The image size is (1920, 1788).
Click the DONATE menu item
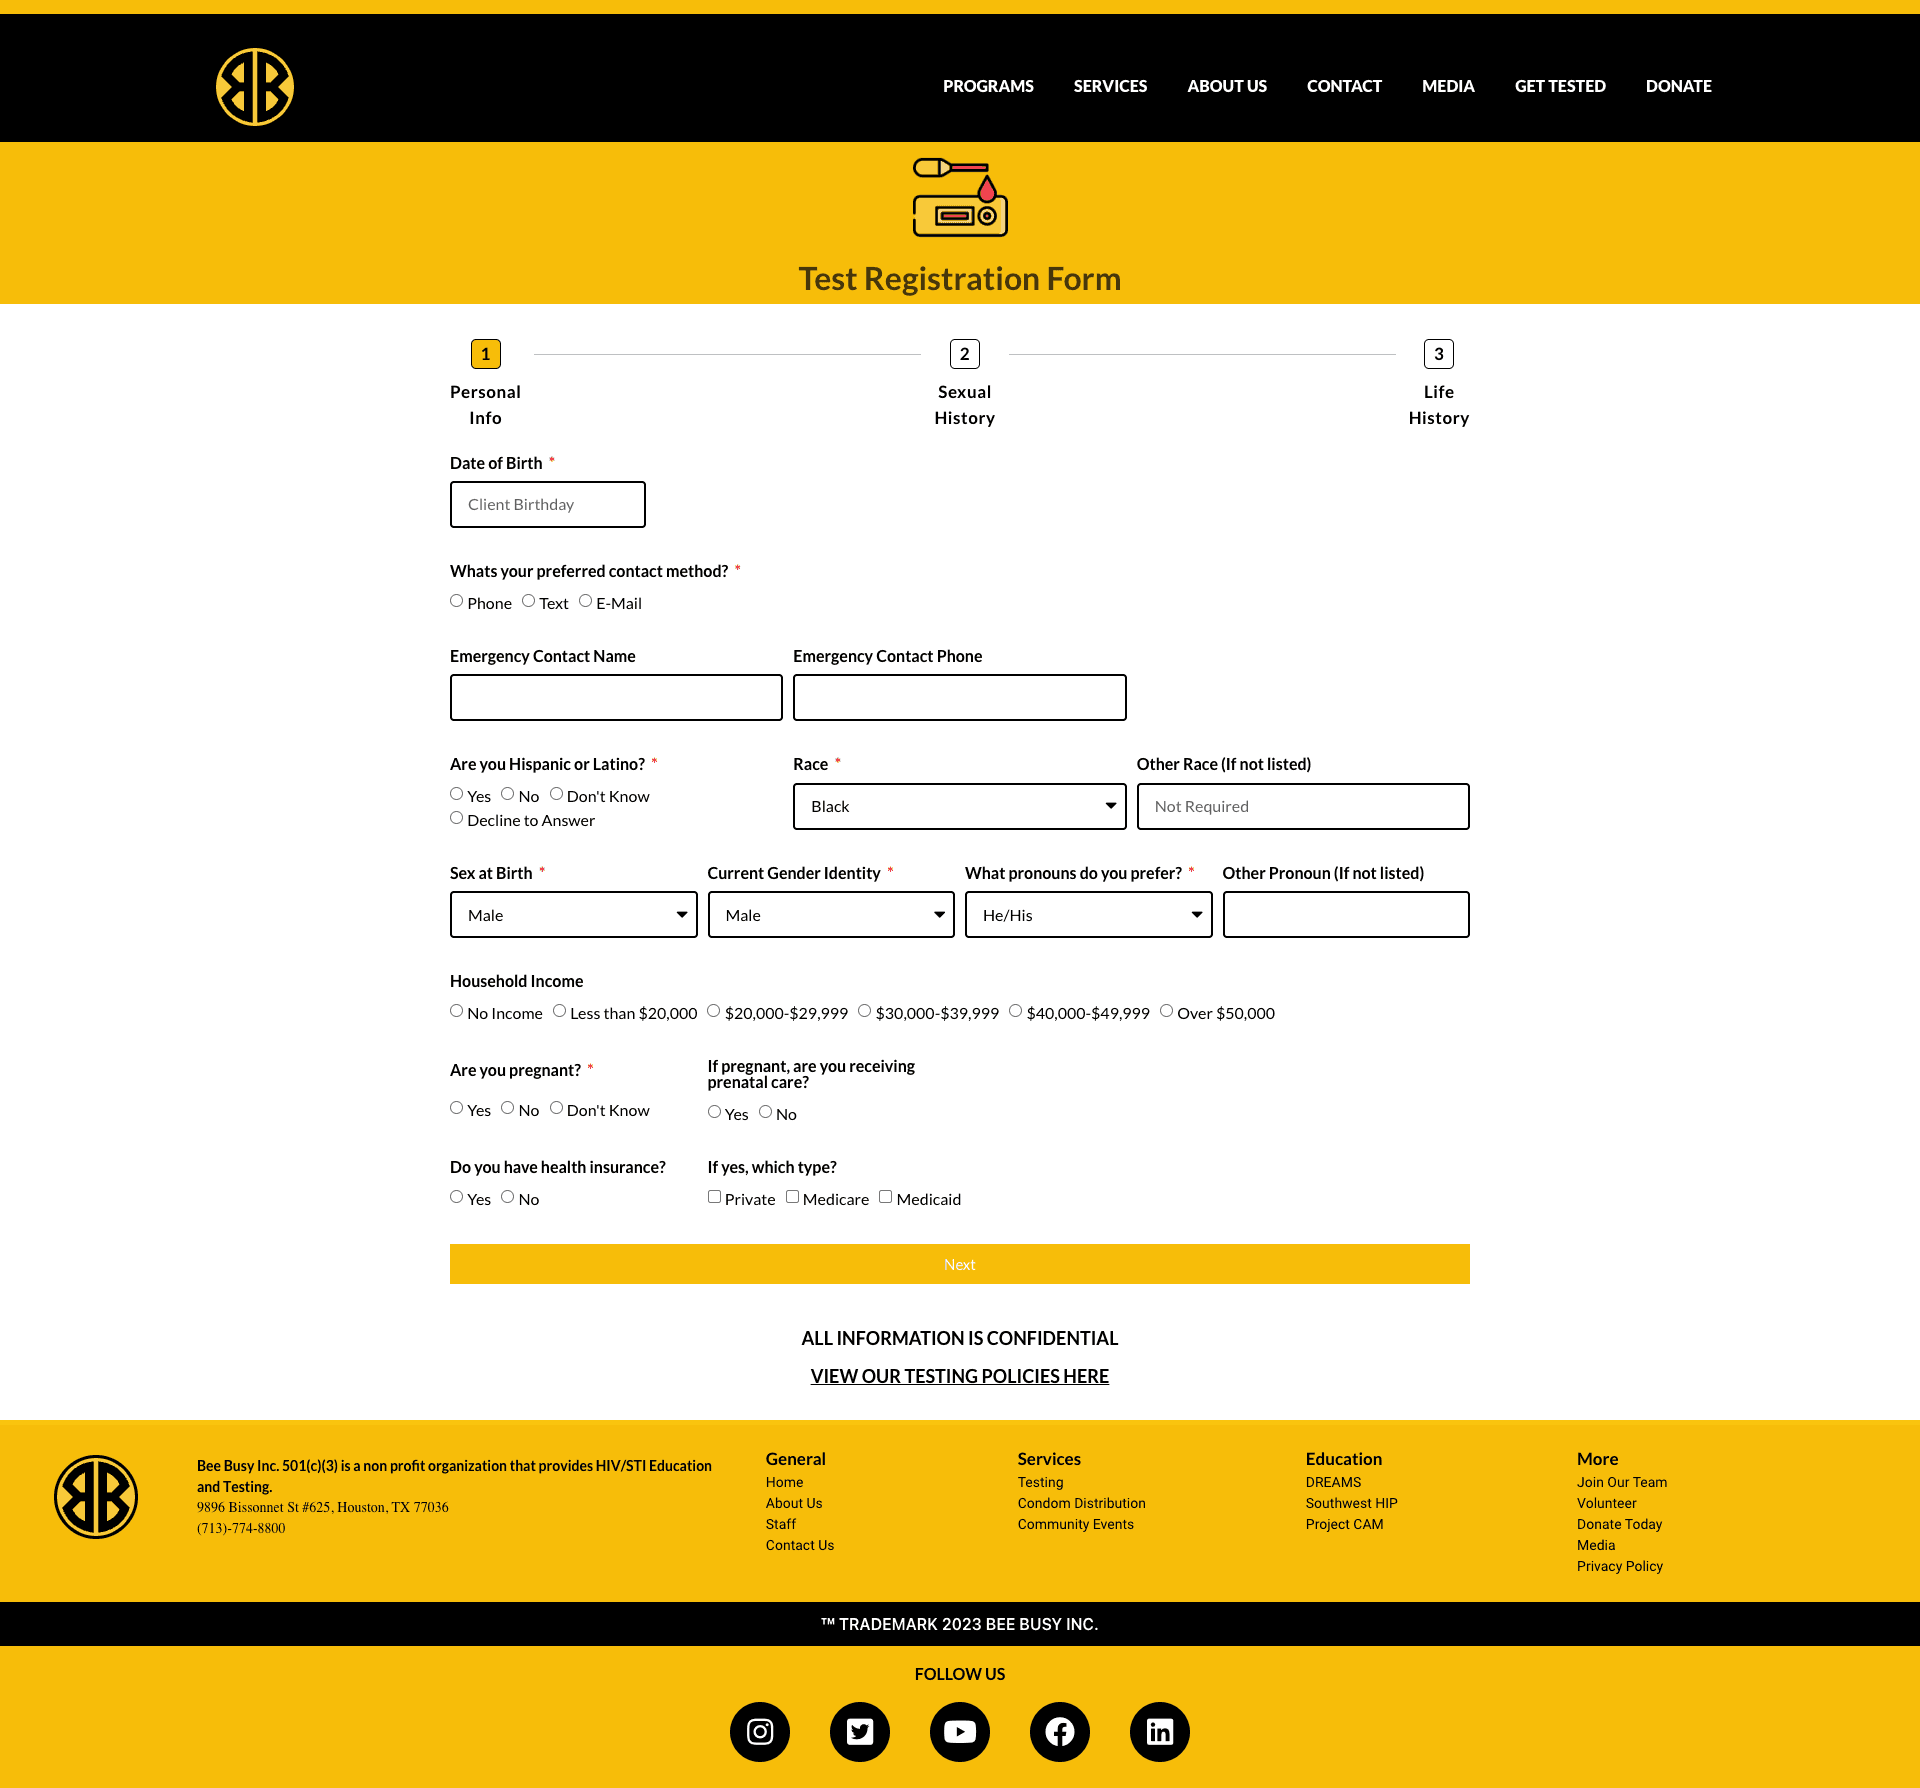tap(1676, 86)
